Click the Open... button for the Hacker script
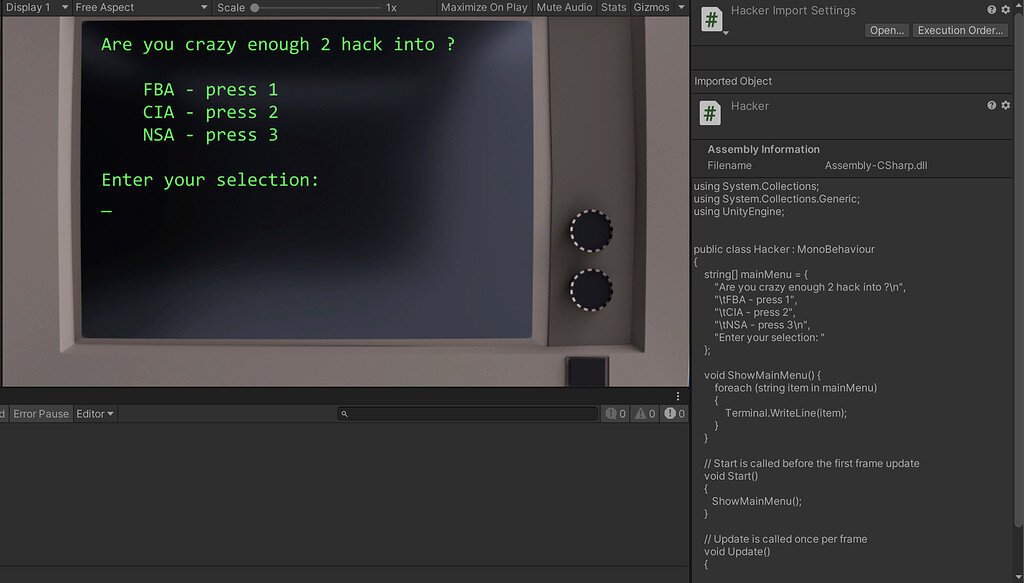1024x583 pixels. pyautogui.click(x=887, y=30)
